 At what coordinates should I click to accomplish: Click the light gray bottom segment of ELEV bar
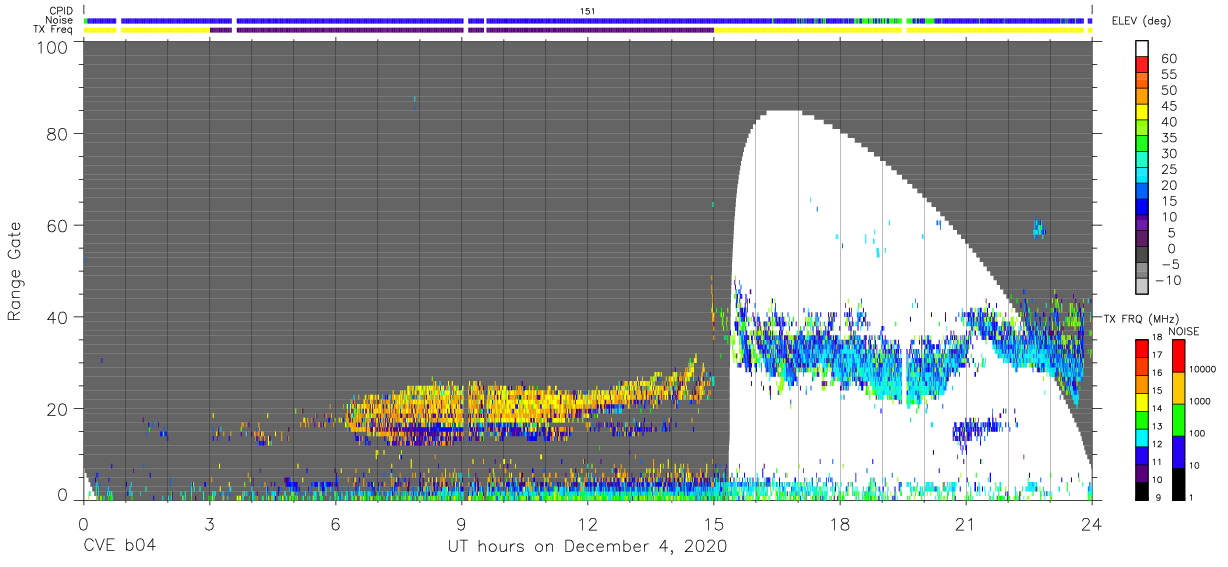point(1144,286)
